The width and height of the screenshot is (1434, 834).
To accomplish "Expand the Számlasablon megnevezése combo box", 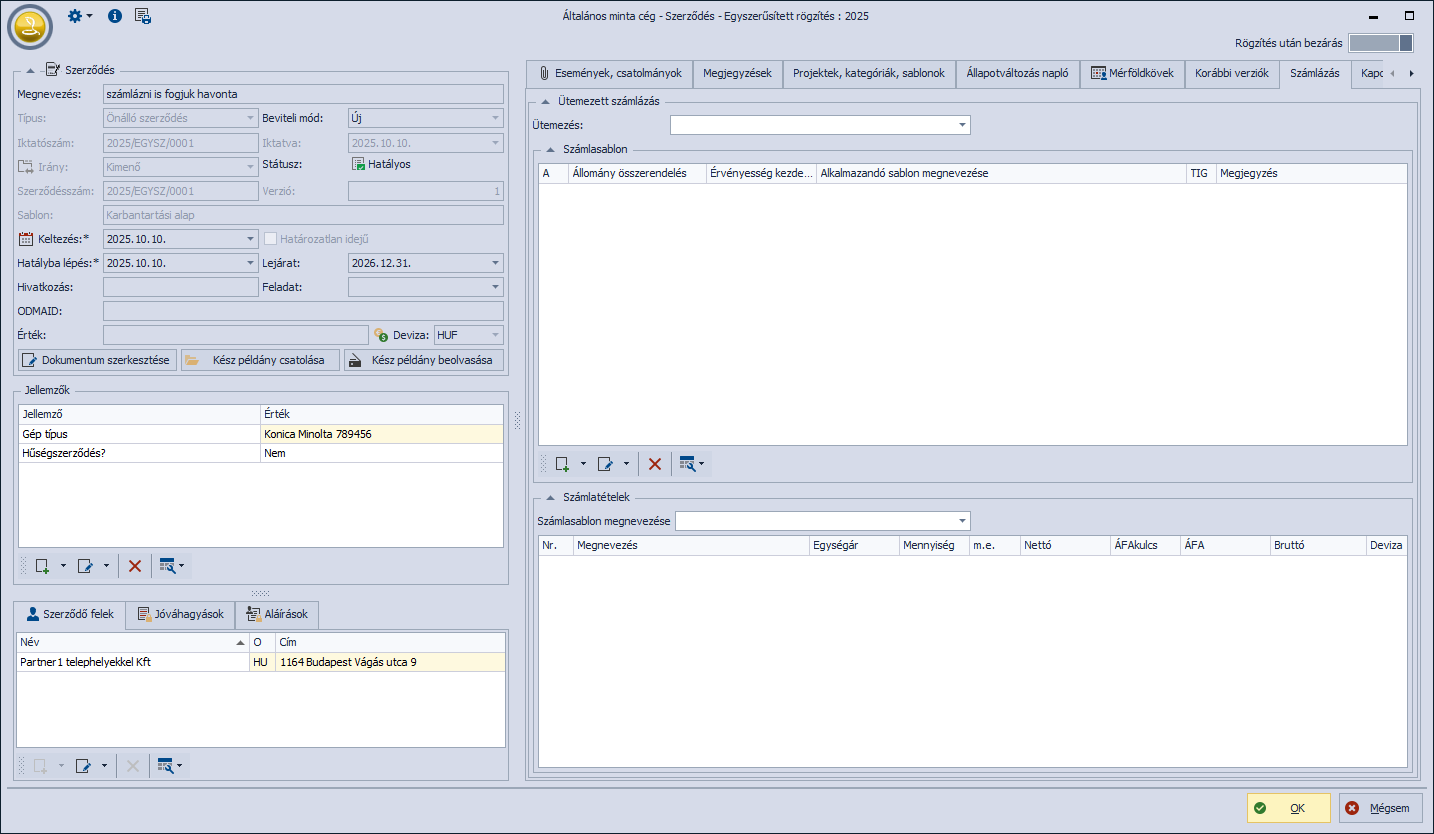I will (x=962, y=521).
